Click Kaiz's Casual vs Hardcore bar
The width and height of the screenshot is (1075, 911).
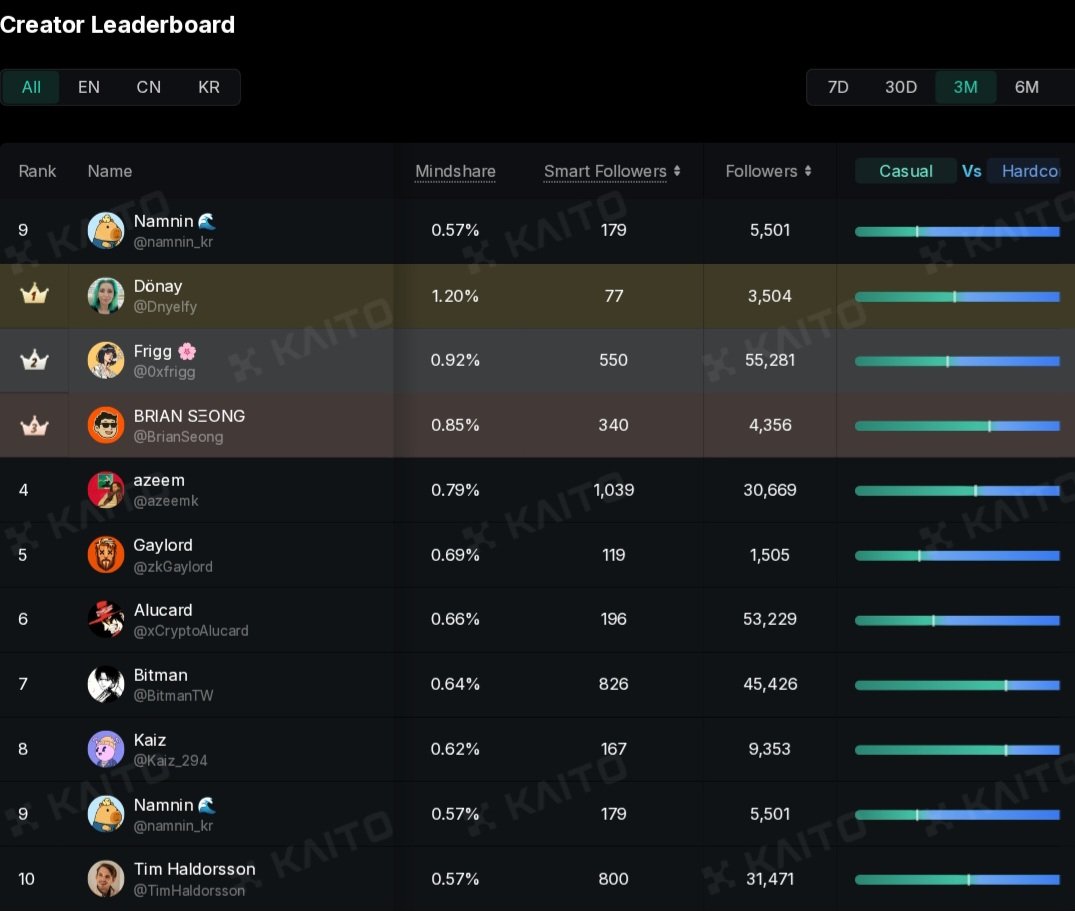point(957,750)
